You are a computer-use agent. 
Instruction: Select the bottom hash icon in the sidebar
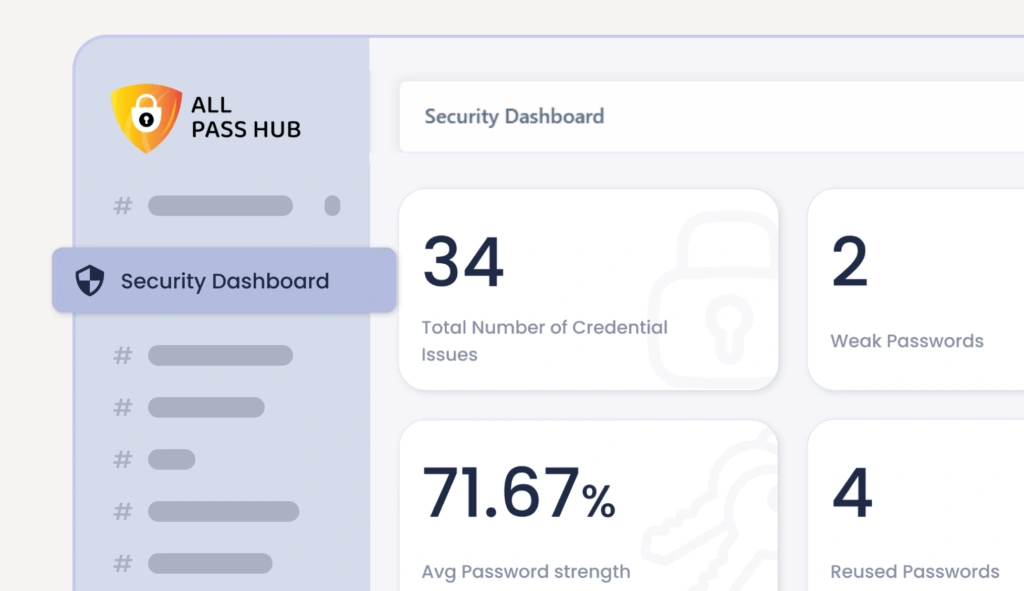click(122, 563)
